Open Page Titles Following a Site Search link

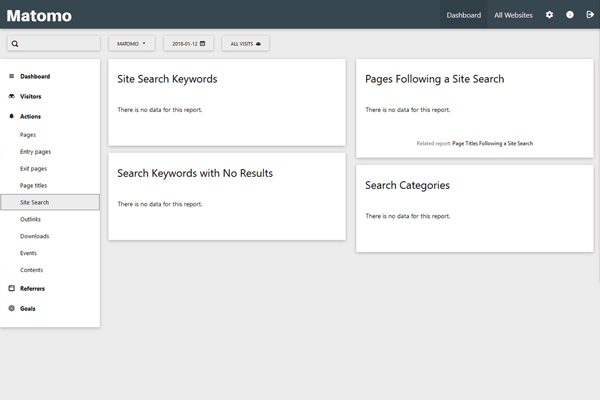tap(492, 143)
